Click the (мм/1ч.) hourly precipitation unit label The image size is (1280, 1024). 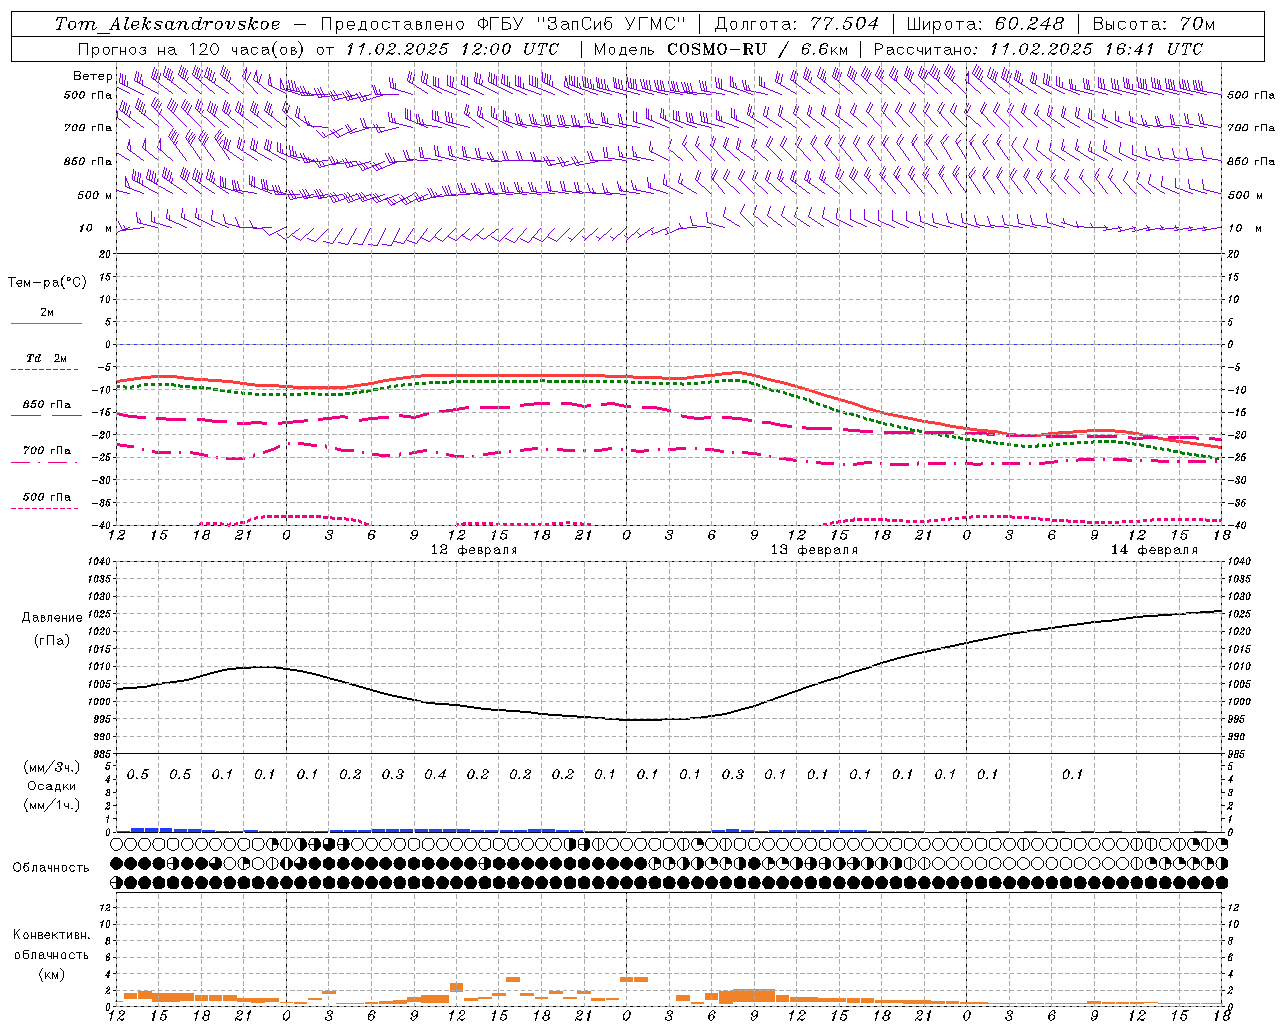51,805
